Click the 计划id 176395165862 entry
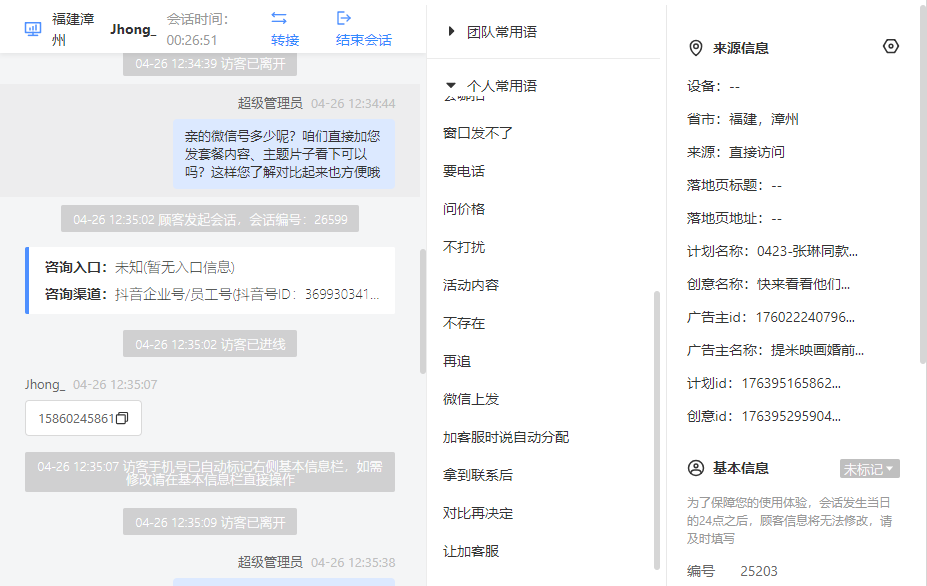This screenshot has width=927, height=586. pyautogui.click(x=763, y=383)
